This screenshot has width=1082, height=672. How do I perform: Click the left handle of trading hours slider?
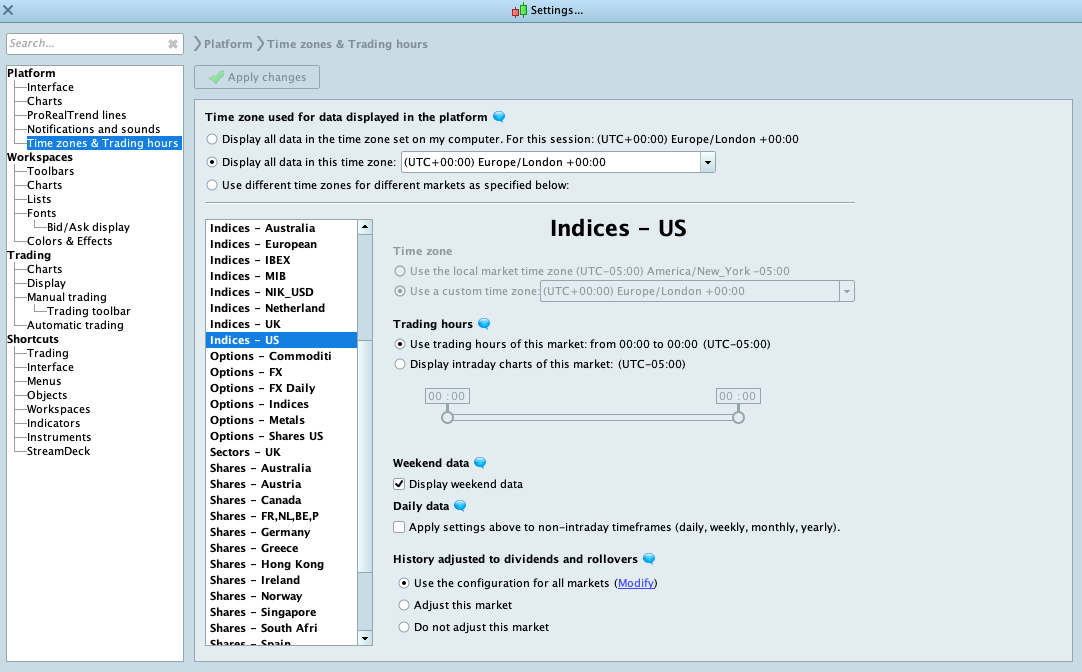[x=447, y=417]
